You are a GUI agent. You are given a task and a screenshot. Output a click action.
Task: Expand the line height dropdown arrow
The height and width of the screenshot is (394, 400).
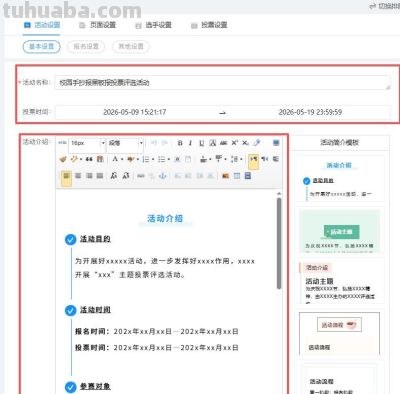(241, 160)
